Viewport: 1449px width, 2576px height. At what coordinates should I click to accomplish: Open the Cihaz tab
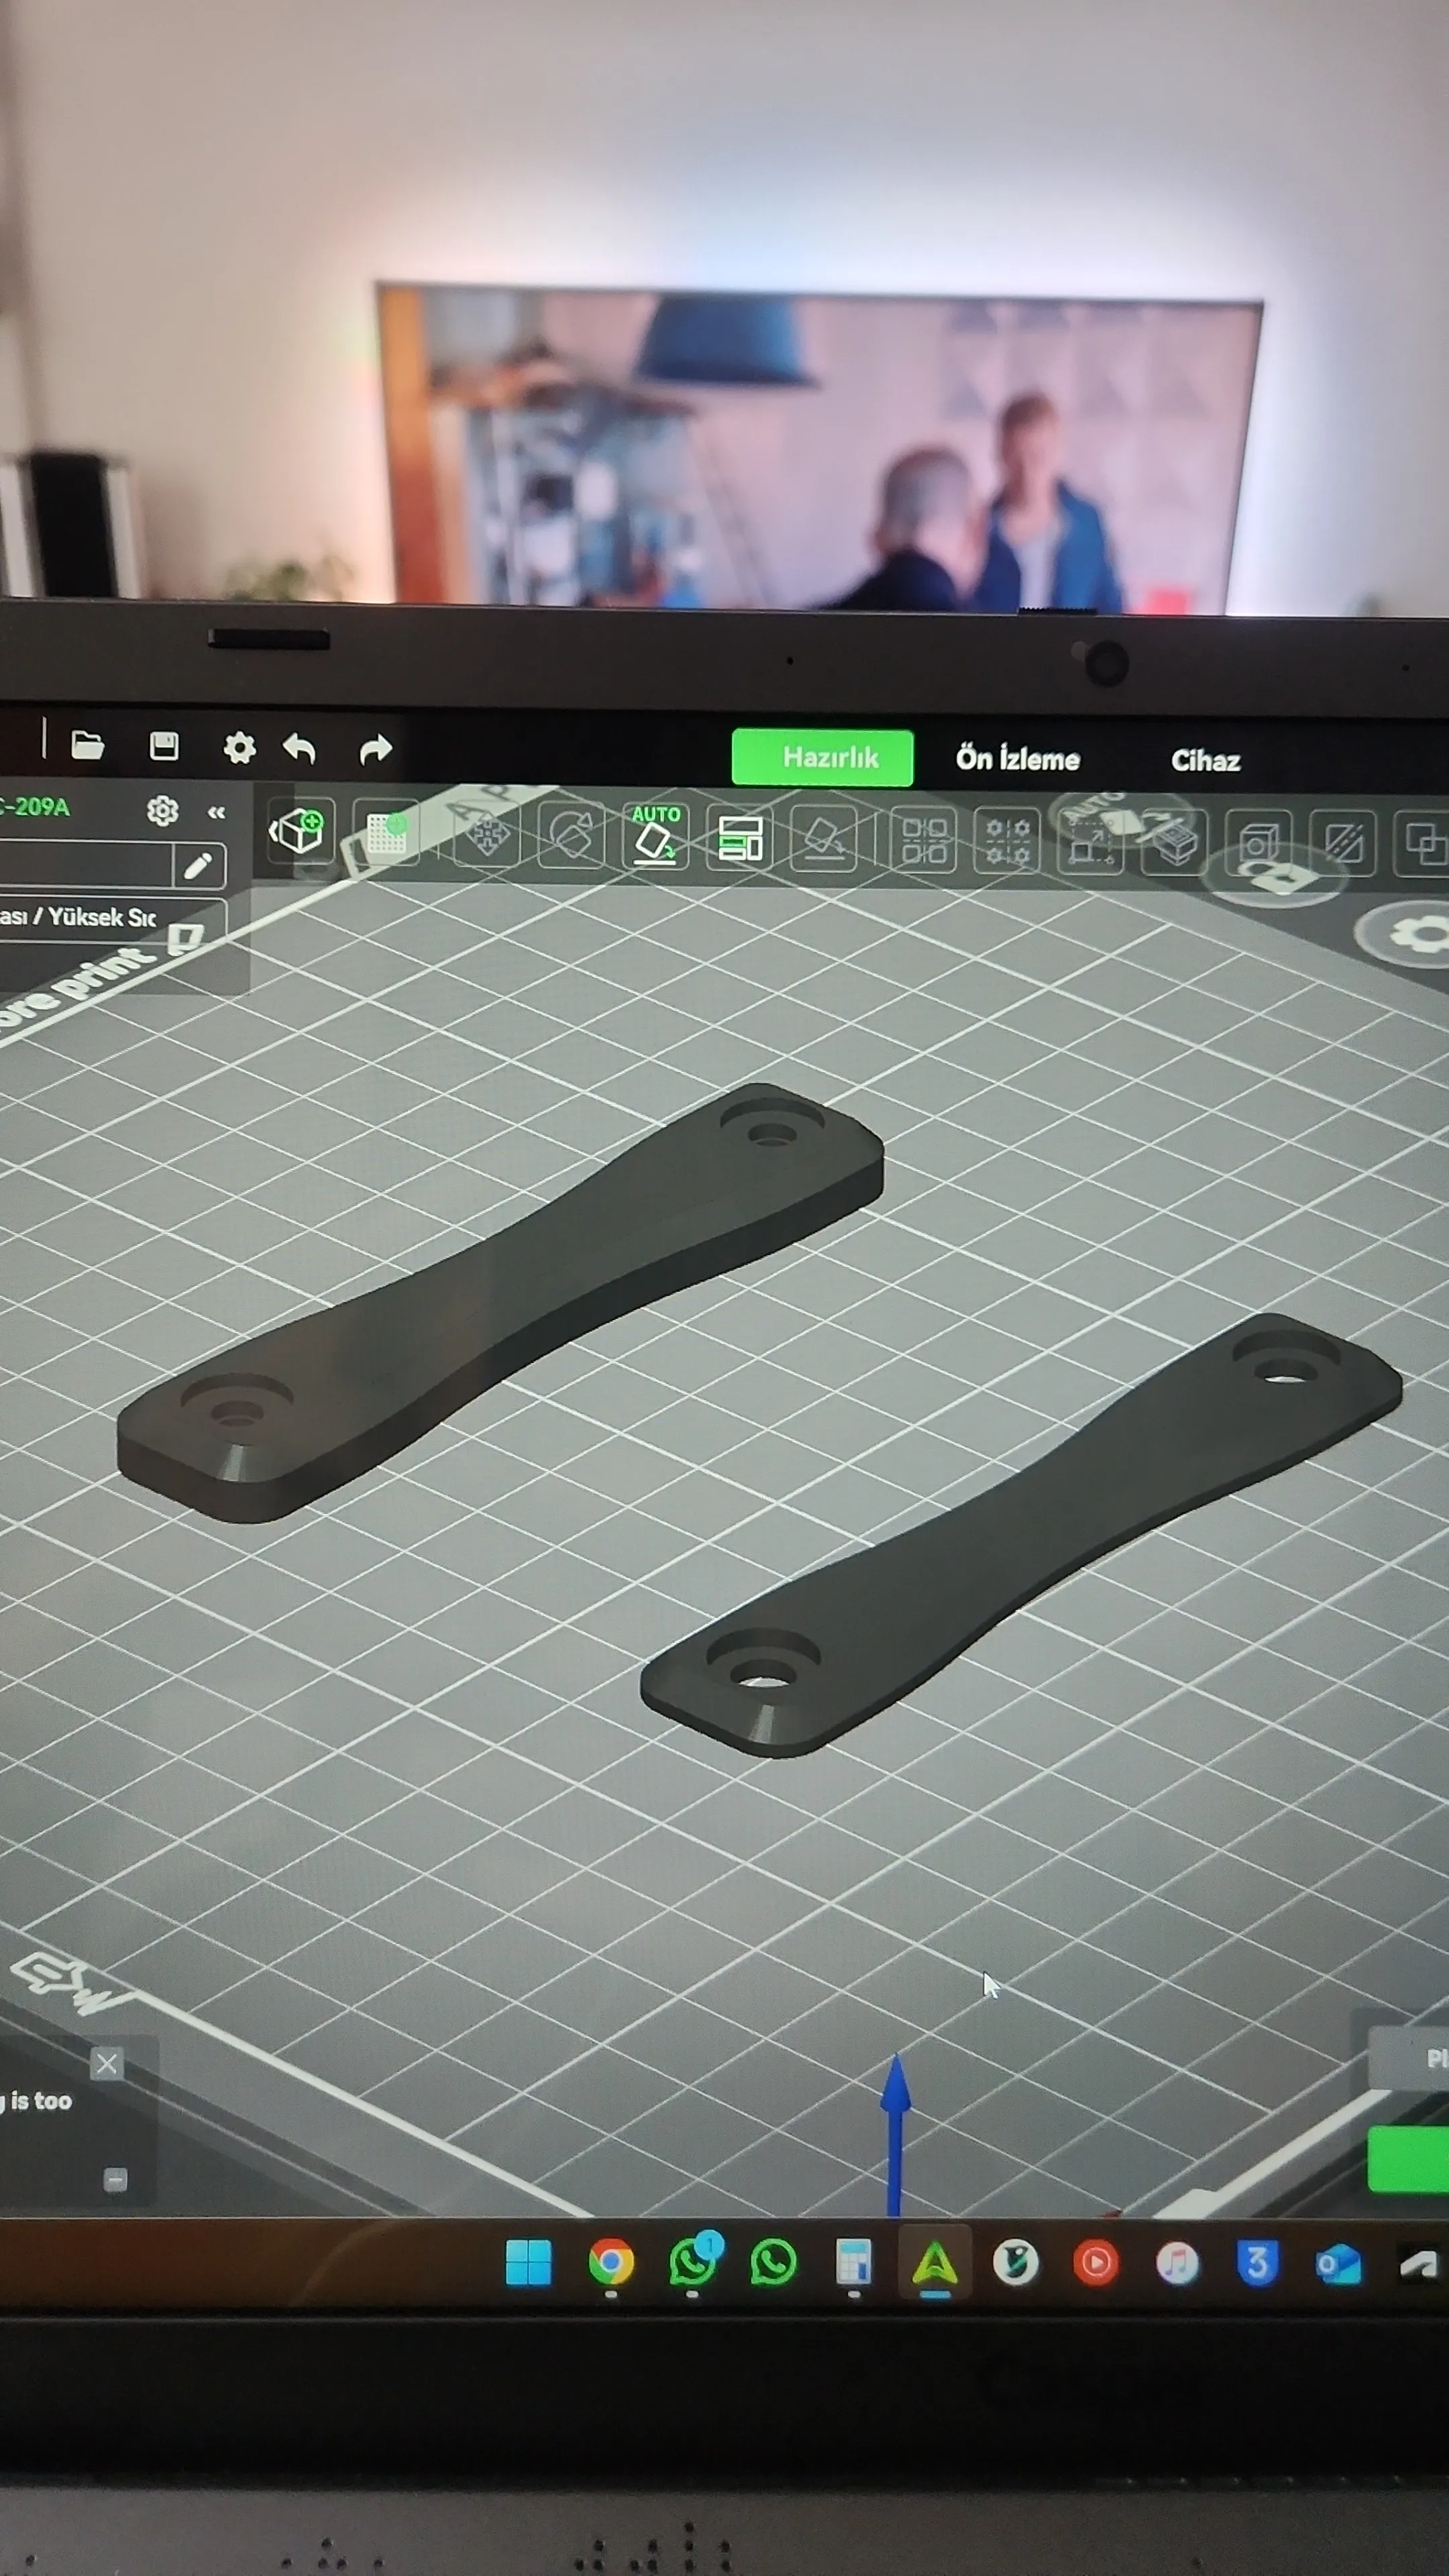(1205, 761)
